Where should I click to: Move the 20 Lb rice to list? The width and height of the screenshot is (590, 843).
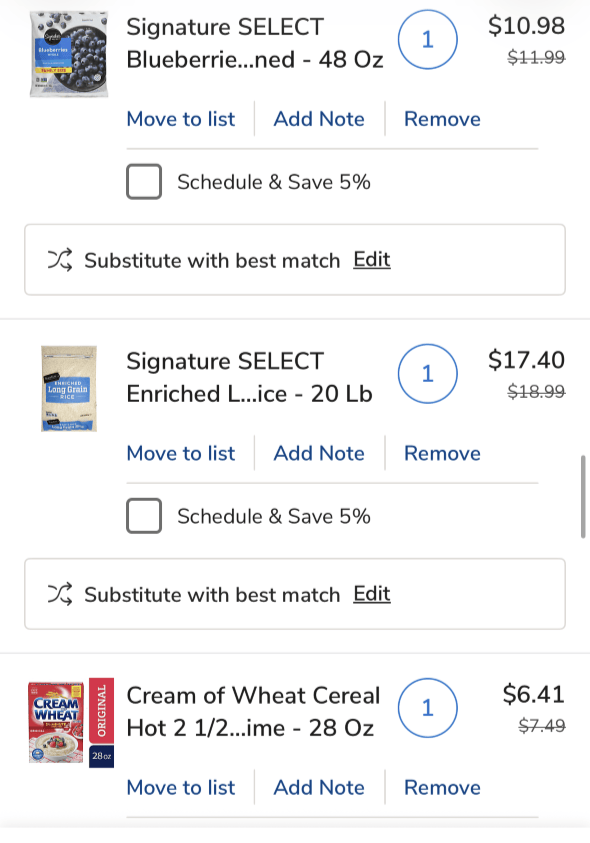[181, 453]
